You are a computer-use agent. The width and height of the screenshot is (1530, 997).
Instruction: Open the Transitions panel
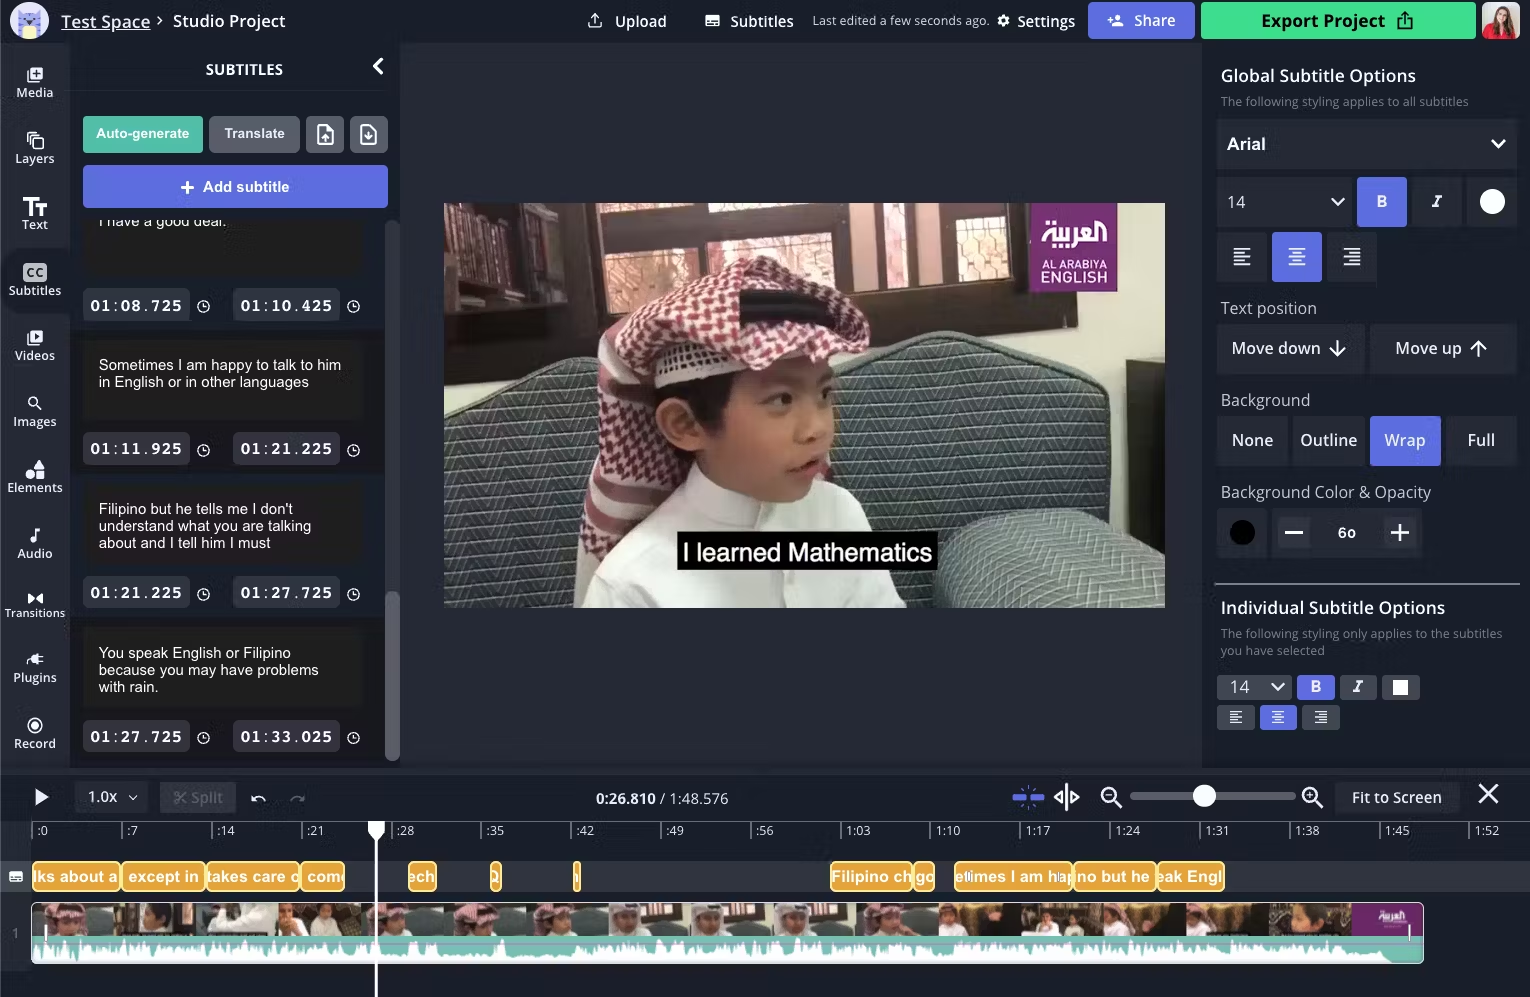coord(34,603)
